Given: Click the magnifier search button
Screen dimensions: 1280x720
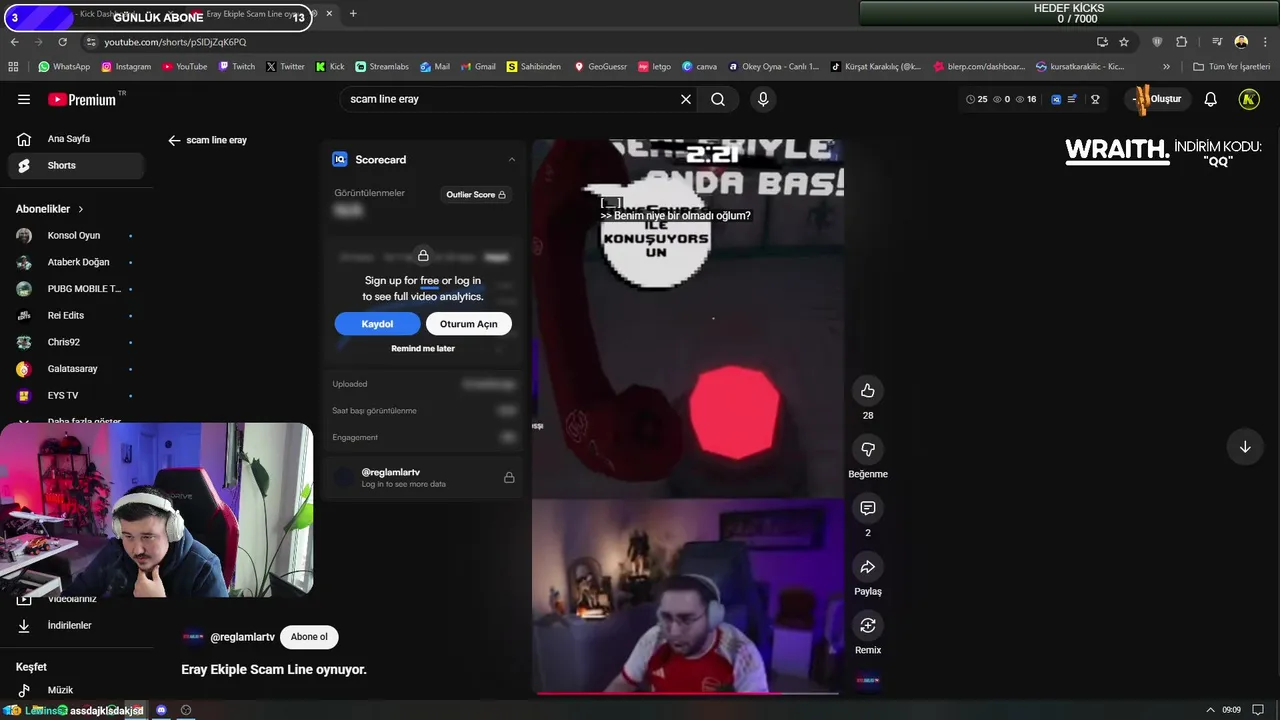Looking at the screenshot, I should click(718, 99).
